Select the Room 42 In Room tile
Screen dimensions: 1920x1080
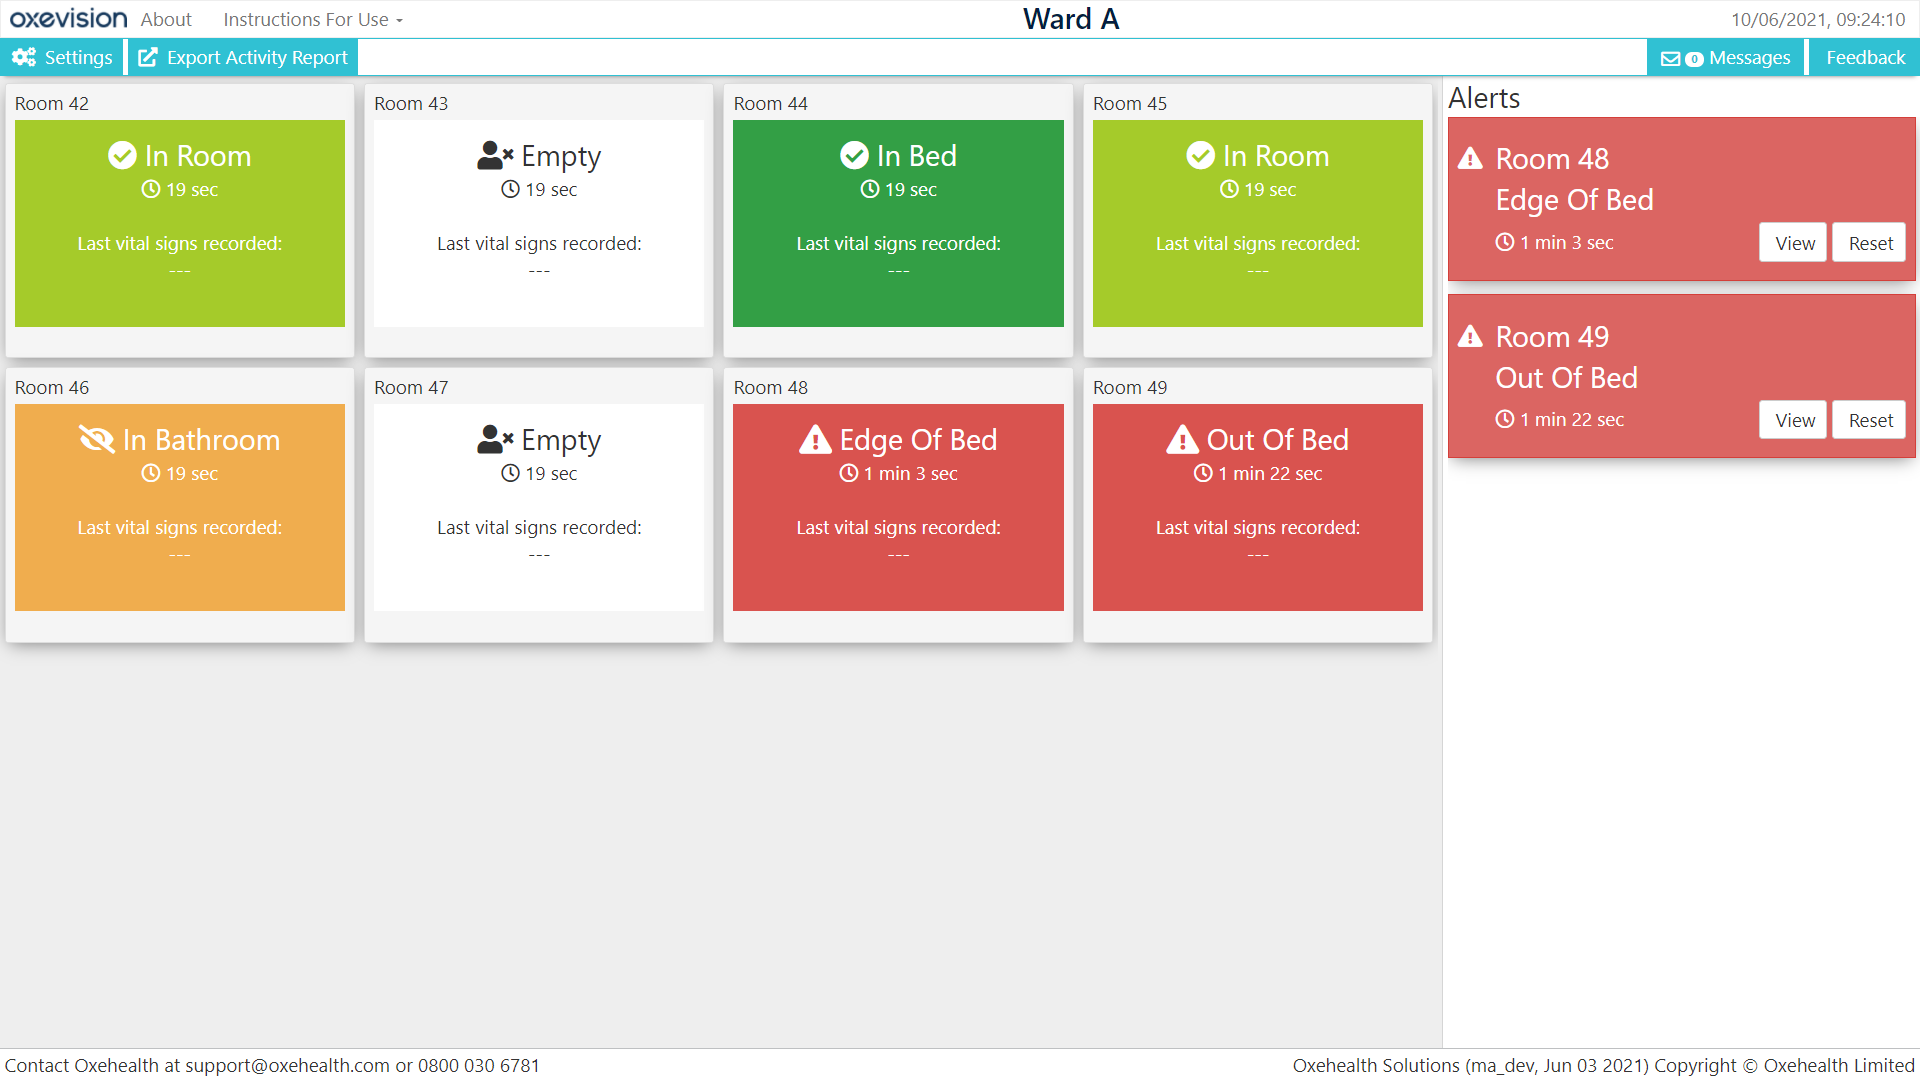point(180,223)
